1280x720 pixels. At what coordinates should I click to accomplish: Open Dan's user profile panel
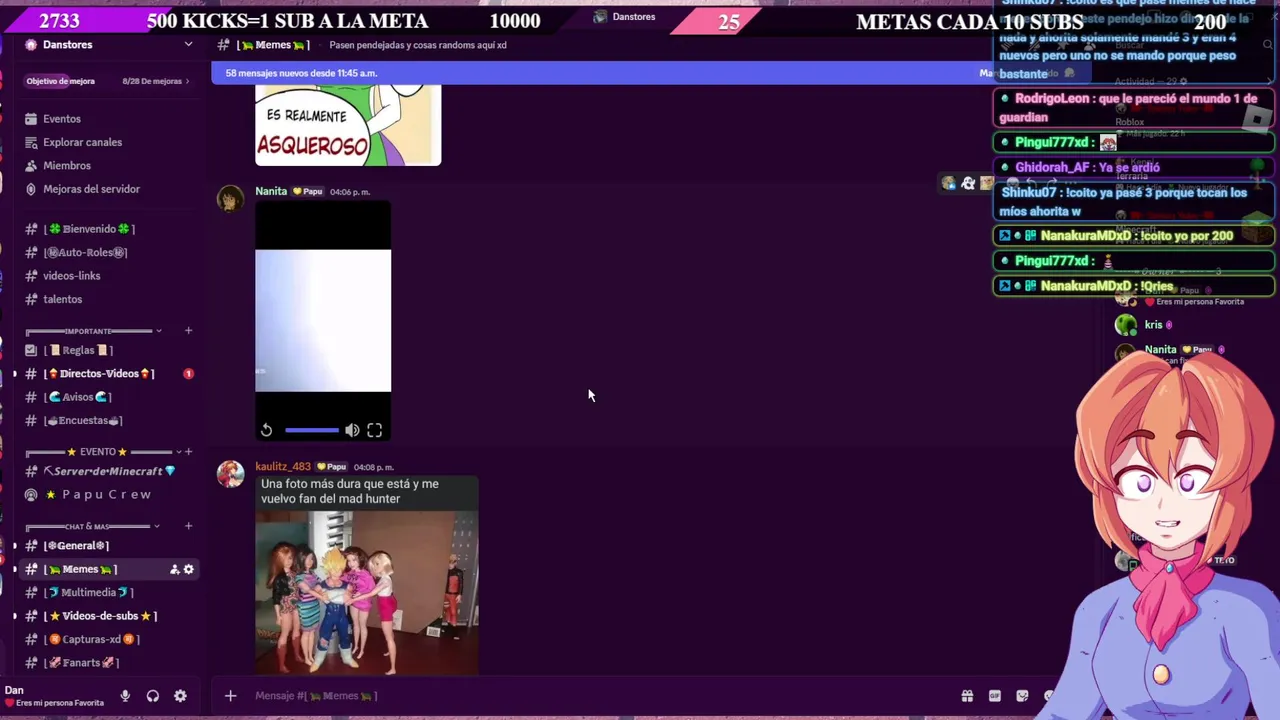pos(54,696)
